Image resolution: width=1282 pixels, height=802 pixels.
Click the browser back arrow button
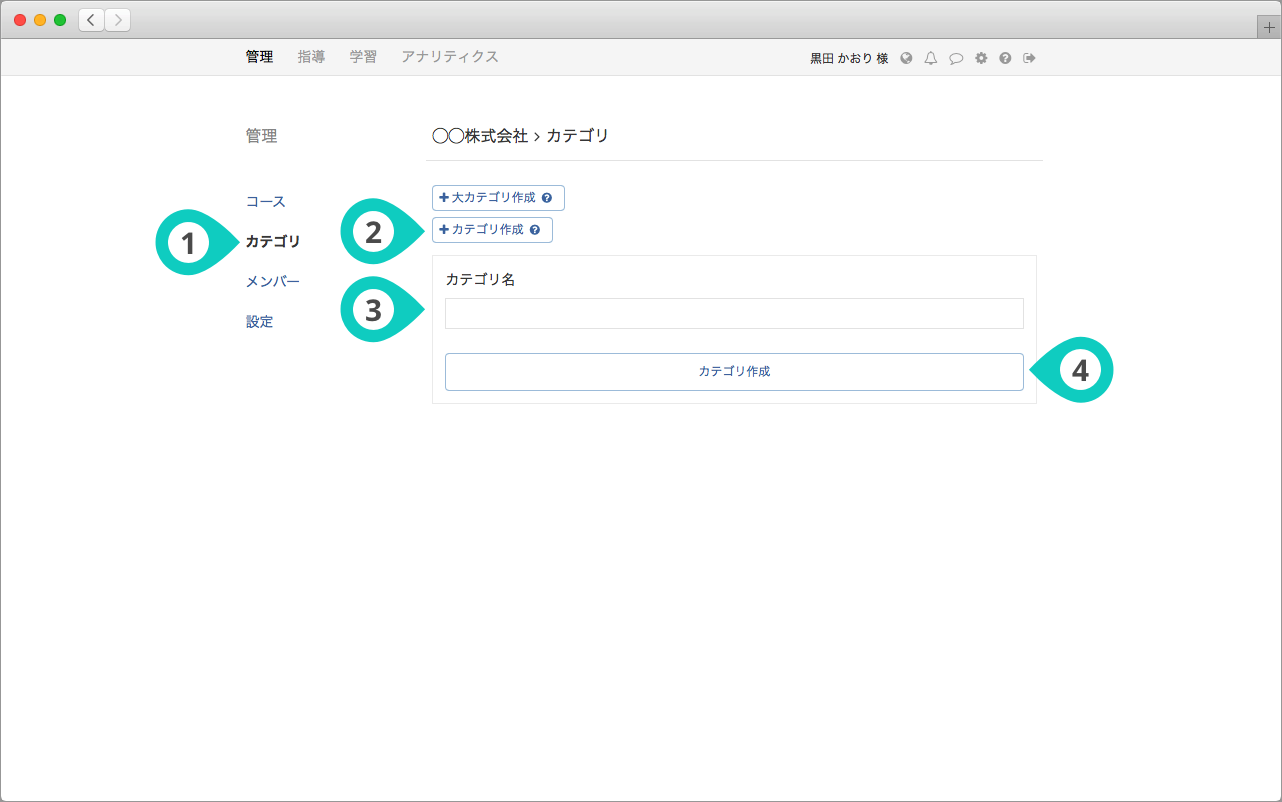91,20
